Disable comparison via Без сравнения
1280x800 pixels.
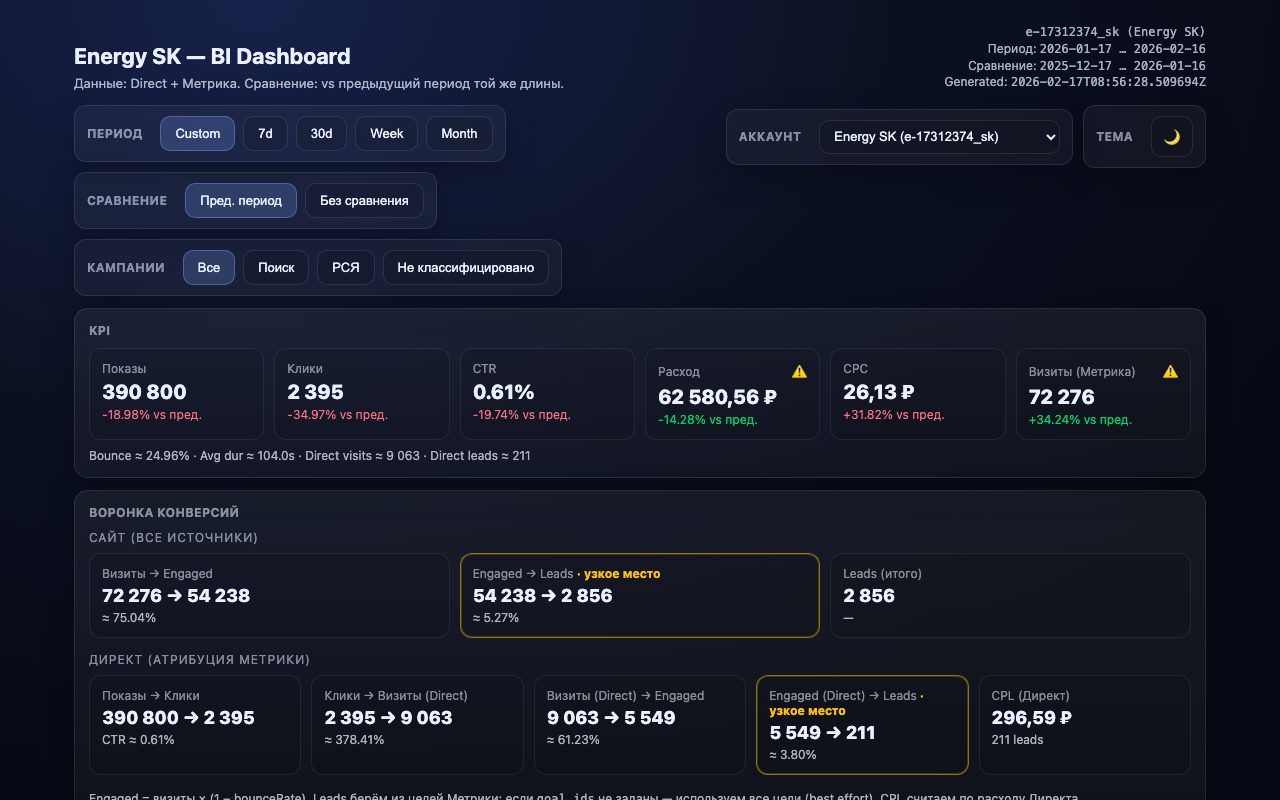pos(364,200)
